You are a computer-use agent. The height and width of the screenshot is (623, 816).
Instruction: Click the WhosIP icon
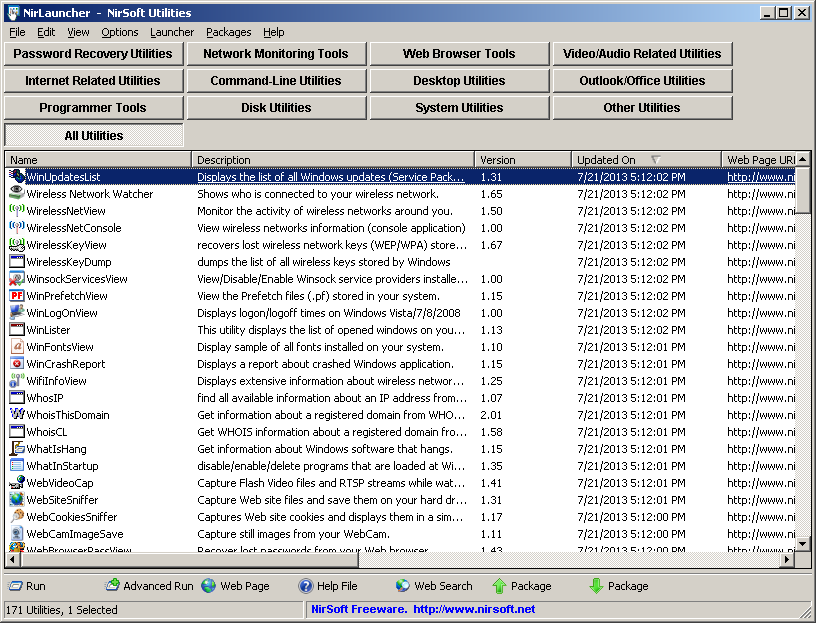point(17,398)
